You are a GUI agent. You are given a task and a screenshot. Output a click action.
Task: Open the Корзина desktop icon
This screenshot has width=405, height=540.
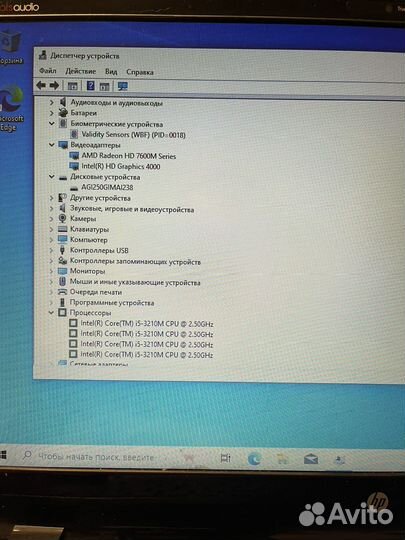pyautogui.click(x=10, y=46)
